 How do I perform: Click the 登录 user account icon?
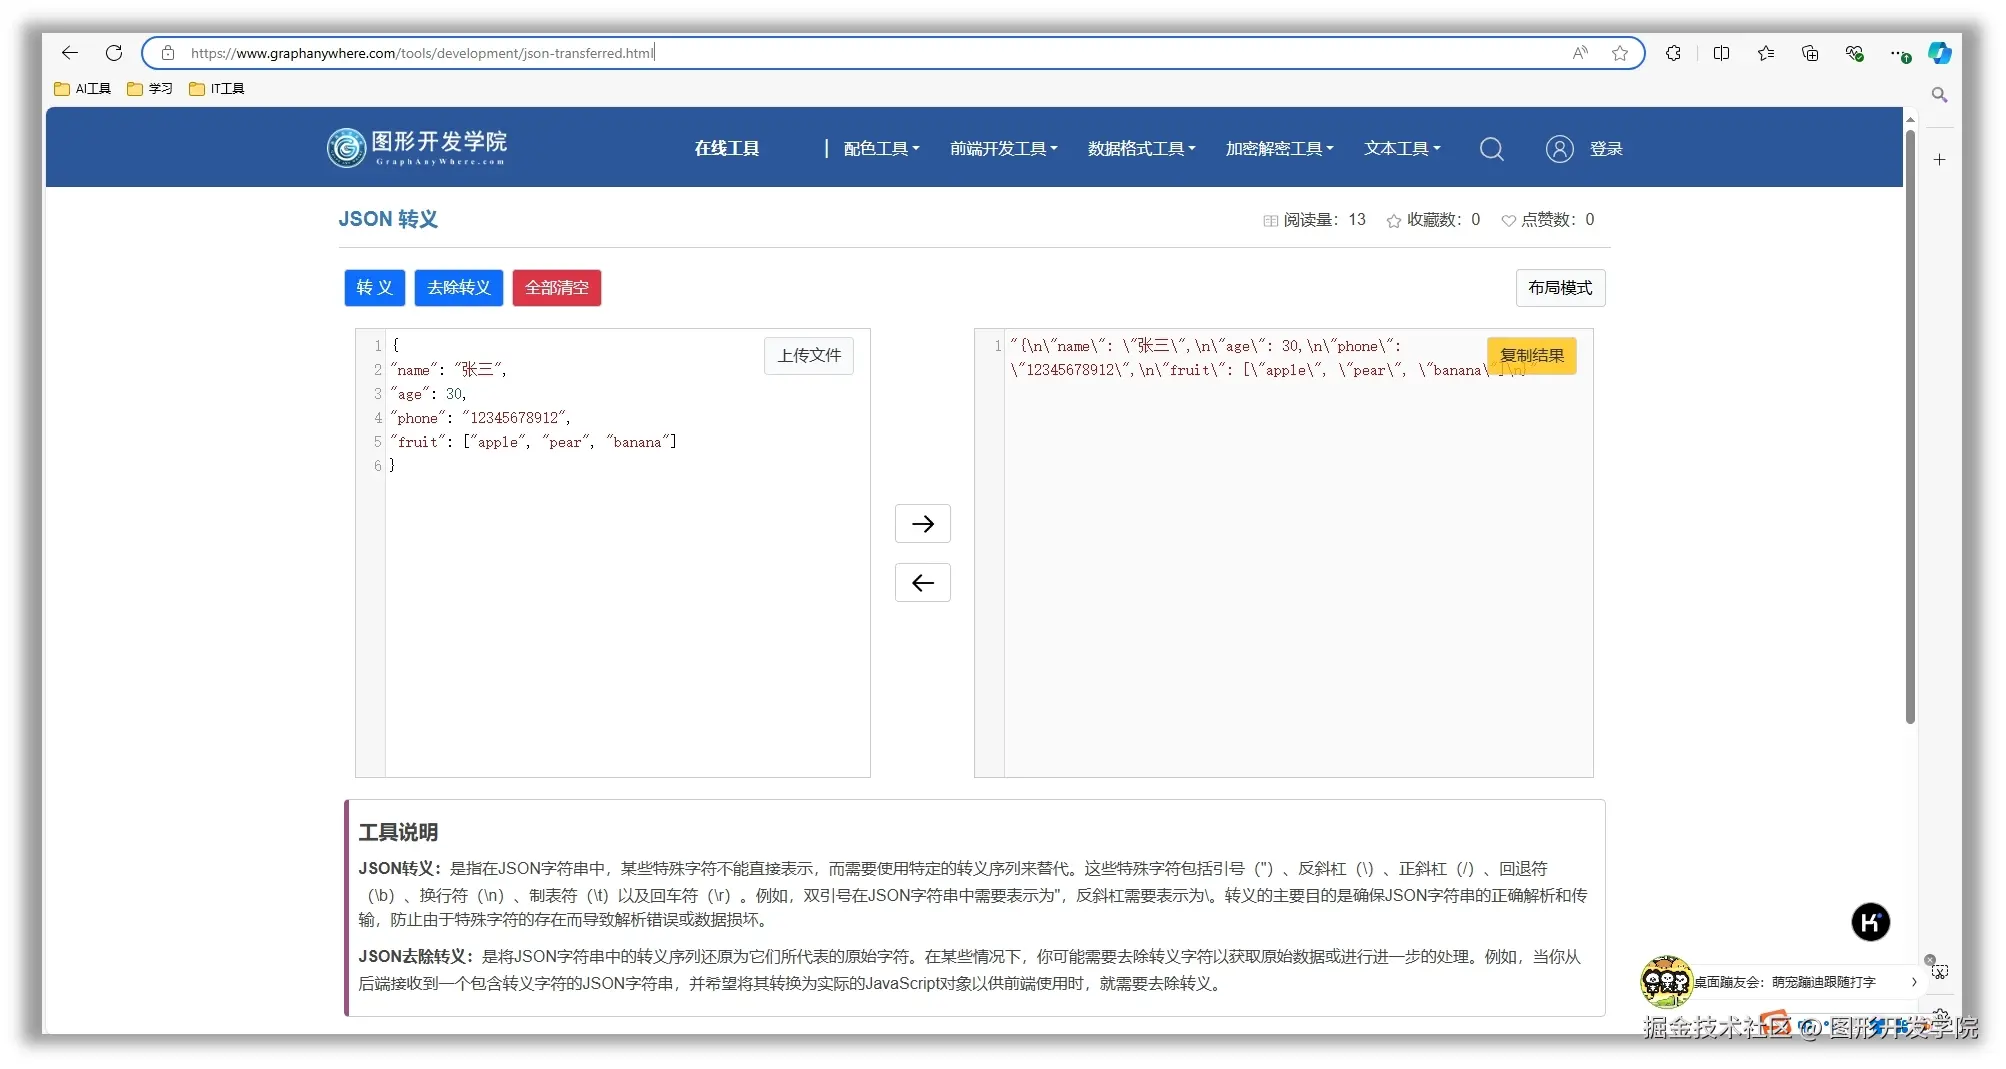pyautogui.click(x=1560, y=148)
